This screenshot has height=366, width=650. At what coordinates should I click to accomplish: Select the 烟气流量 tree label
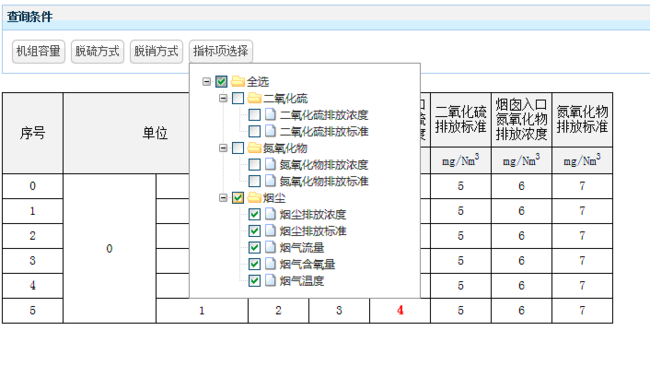pos(302,248)
